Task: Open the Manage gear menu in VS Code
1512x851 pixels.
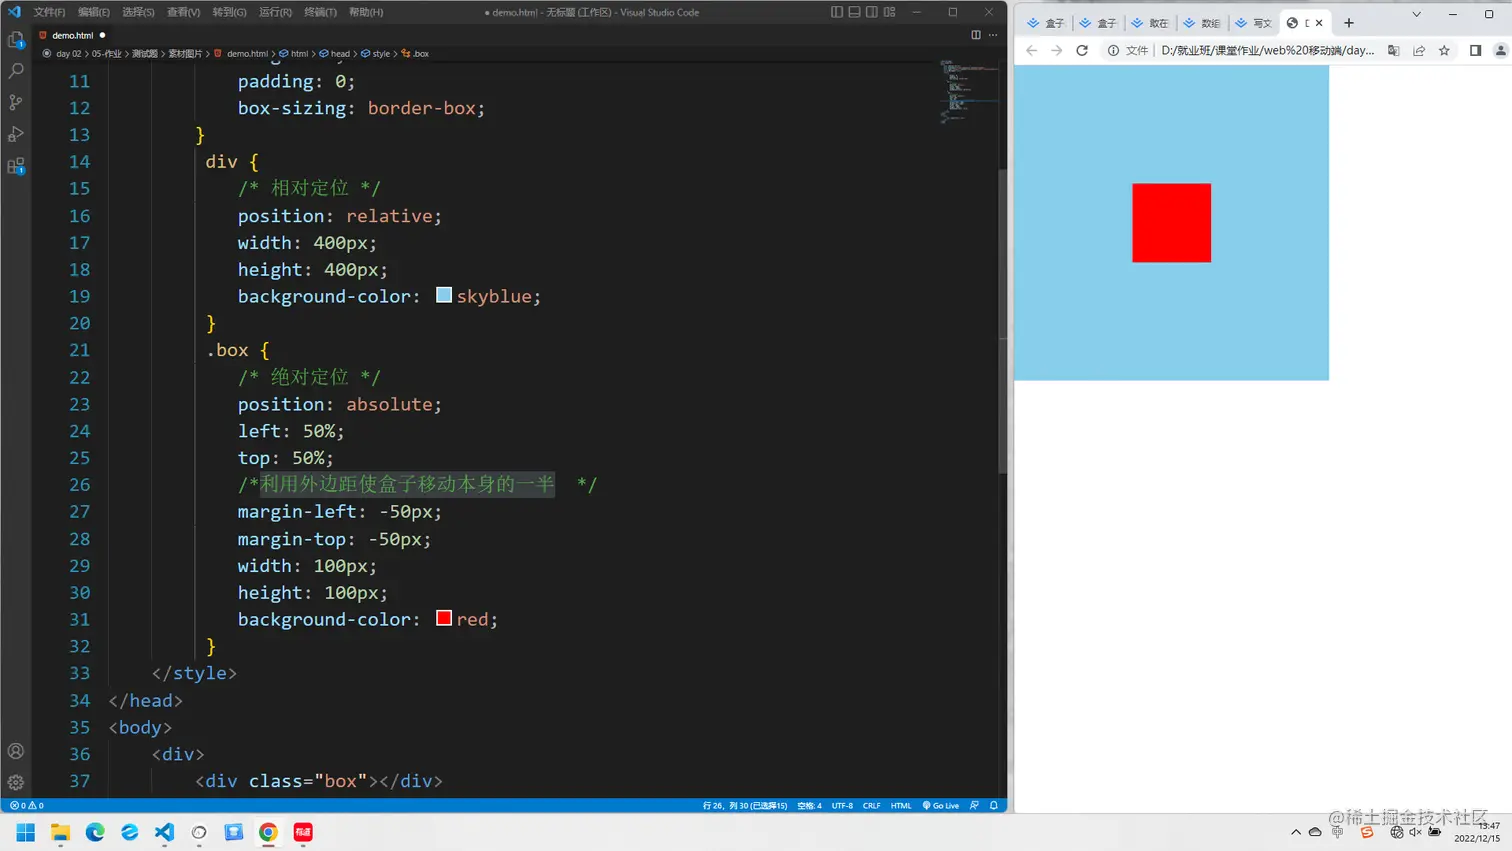Action: (16, 782)
